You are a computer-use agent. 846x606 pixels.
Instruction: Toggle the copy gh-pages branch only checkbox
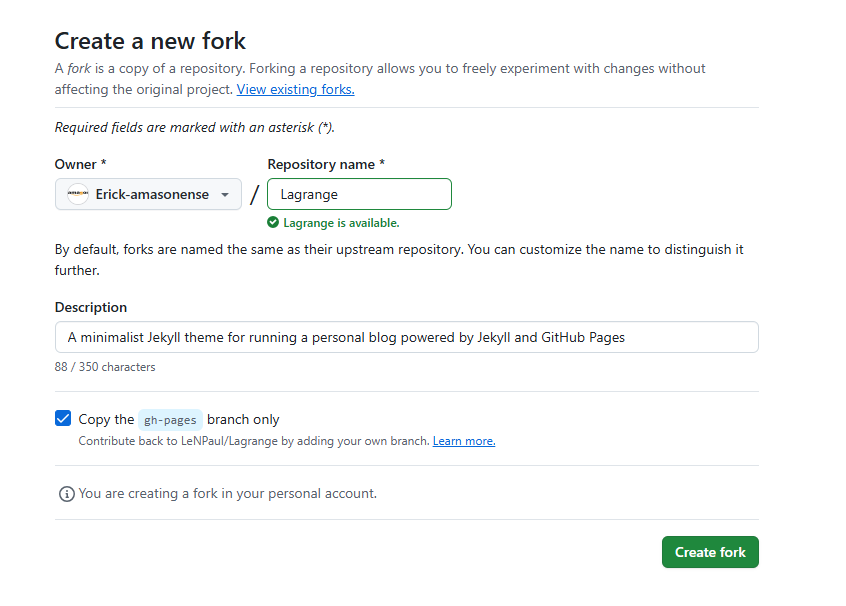pyautogui.click(x=64, y=419)
